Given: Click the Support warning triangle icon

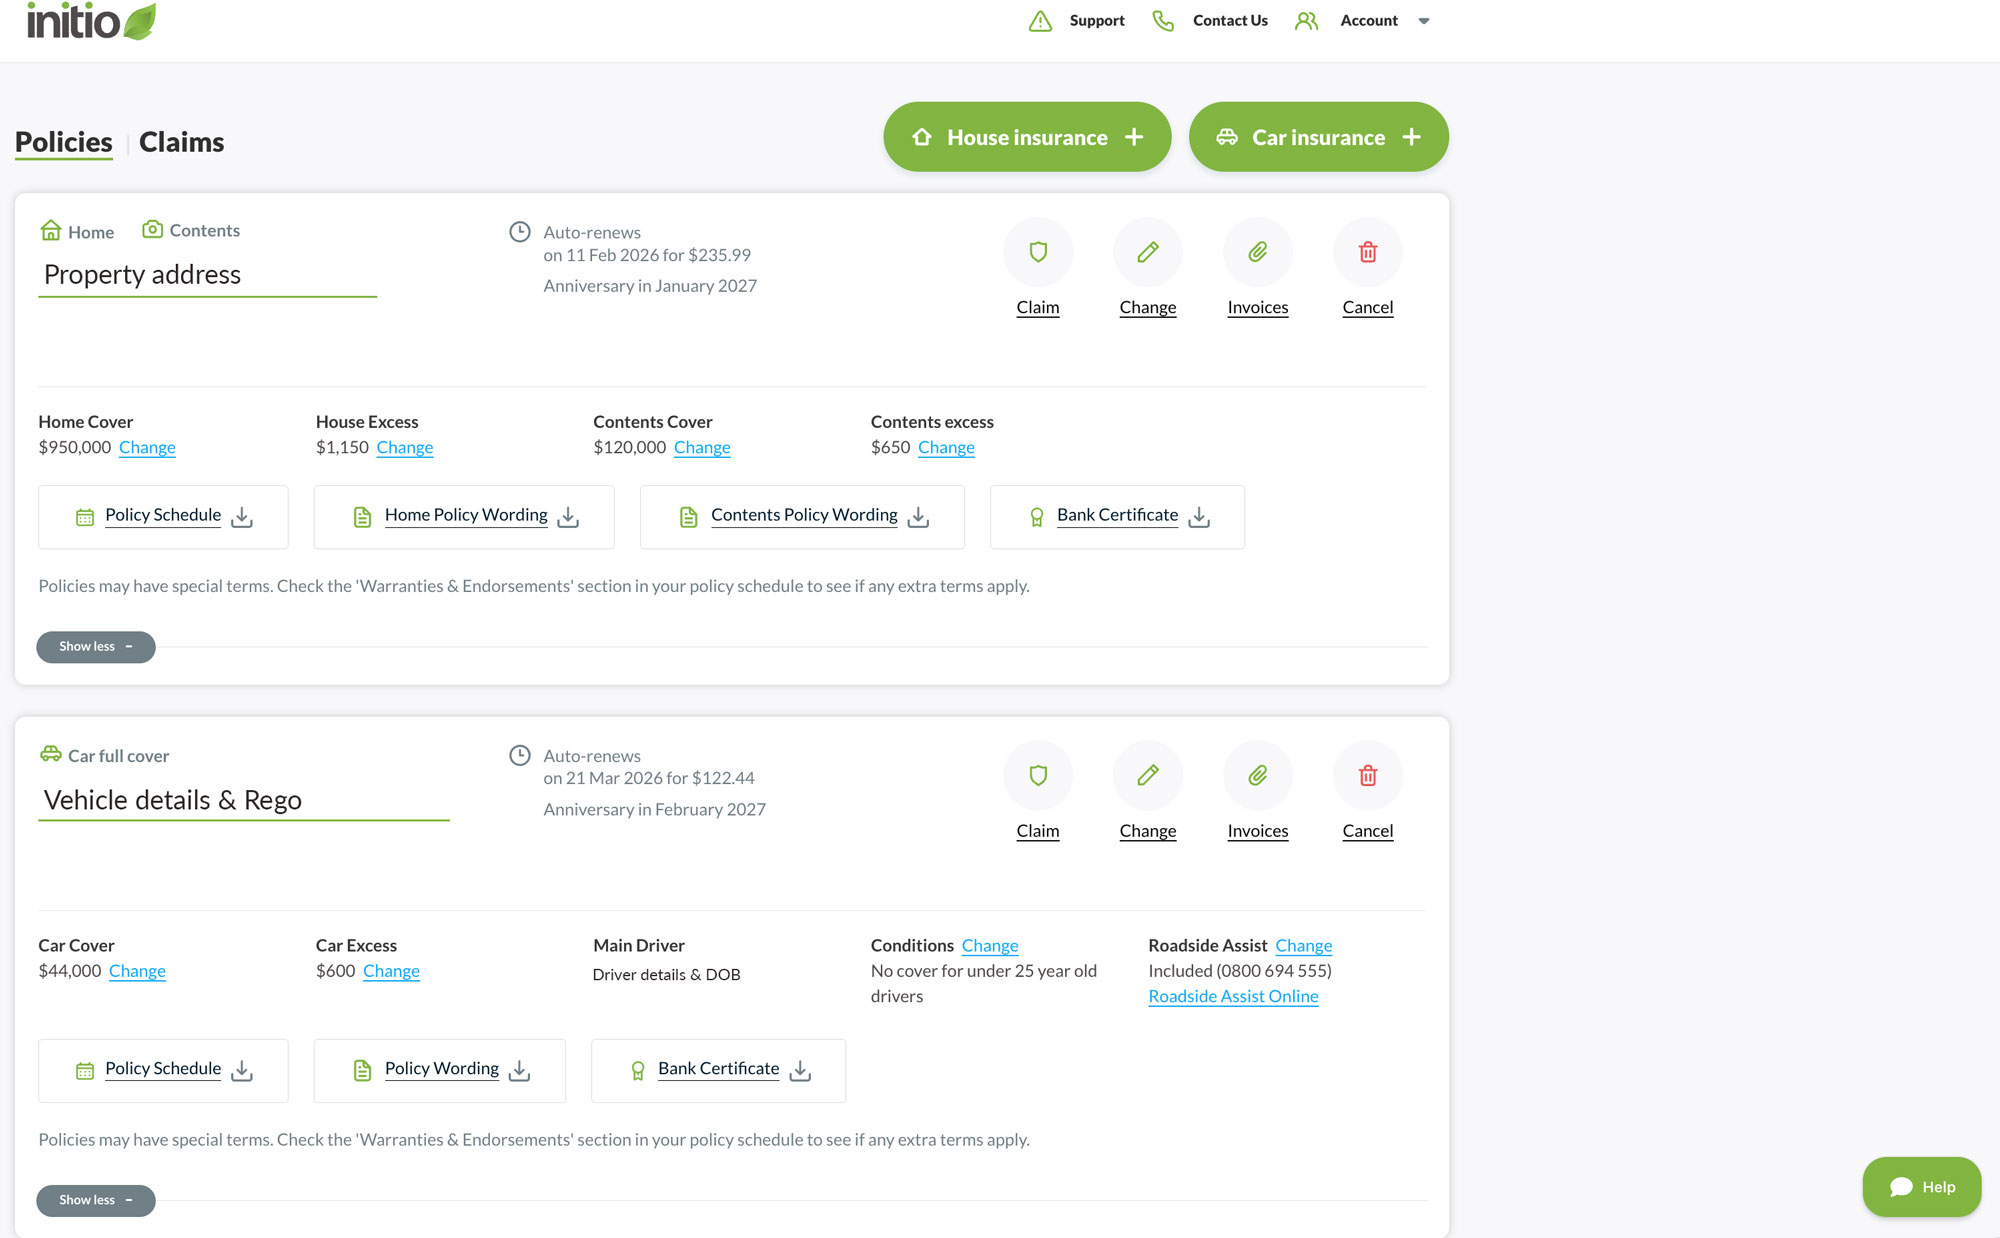Looking at the screenshot, I should coord(1040,20).
